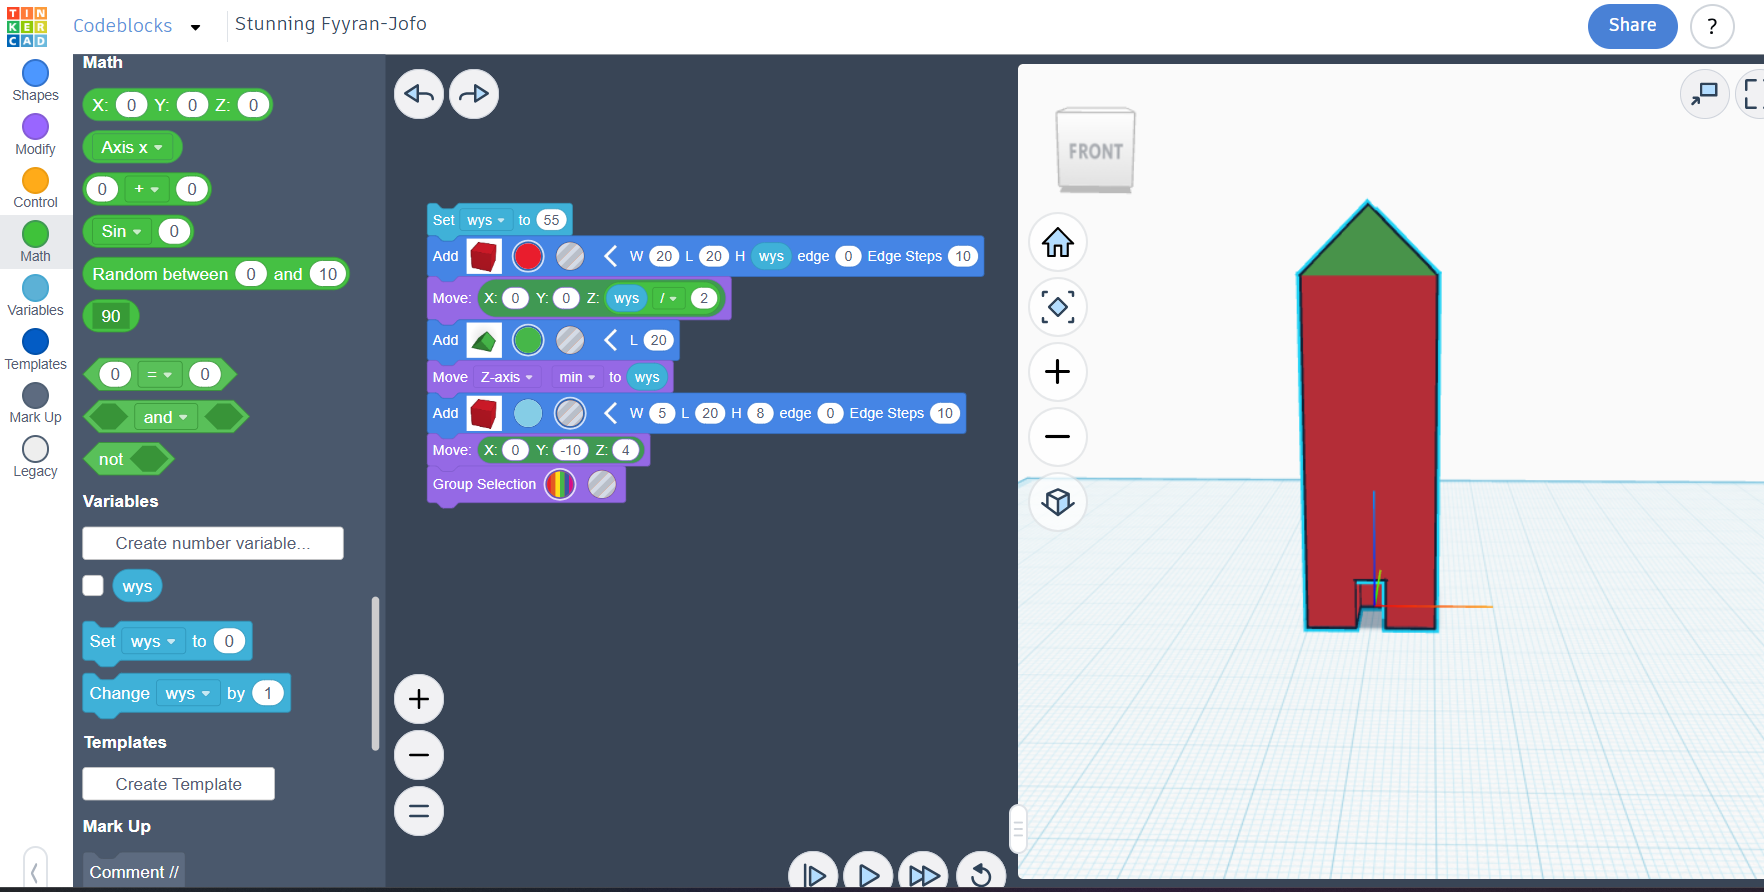Click the reset code button
The height and width of the screenshot is (892, 1764).
(x=980, y=875)
